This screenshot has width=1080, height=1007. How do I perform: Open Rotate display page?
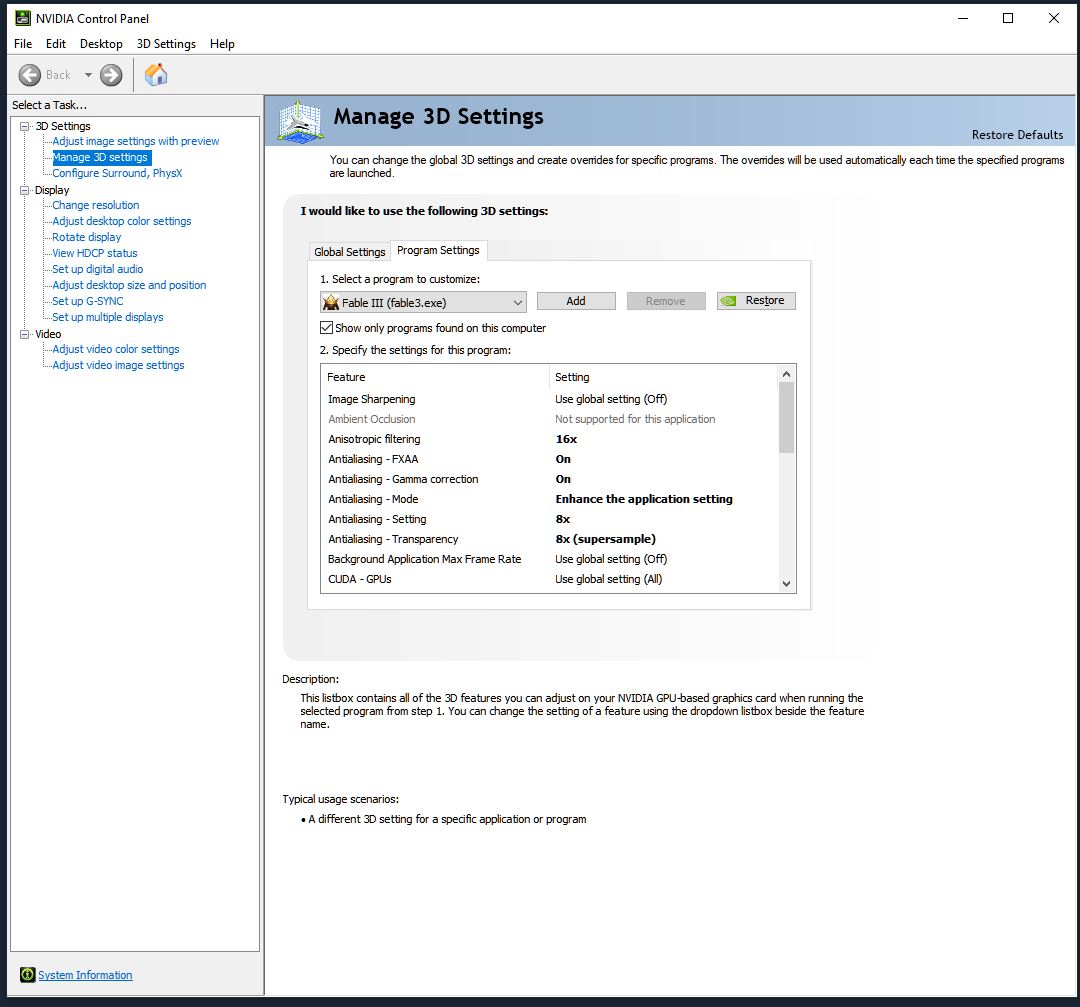coord(87,237)
